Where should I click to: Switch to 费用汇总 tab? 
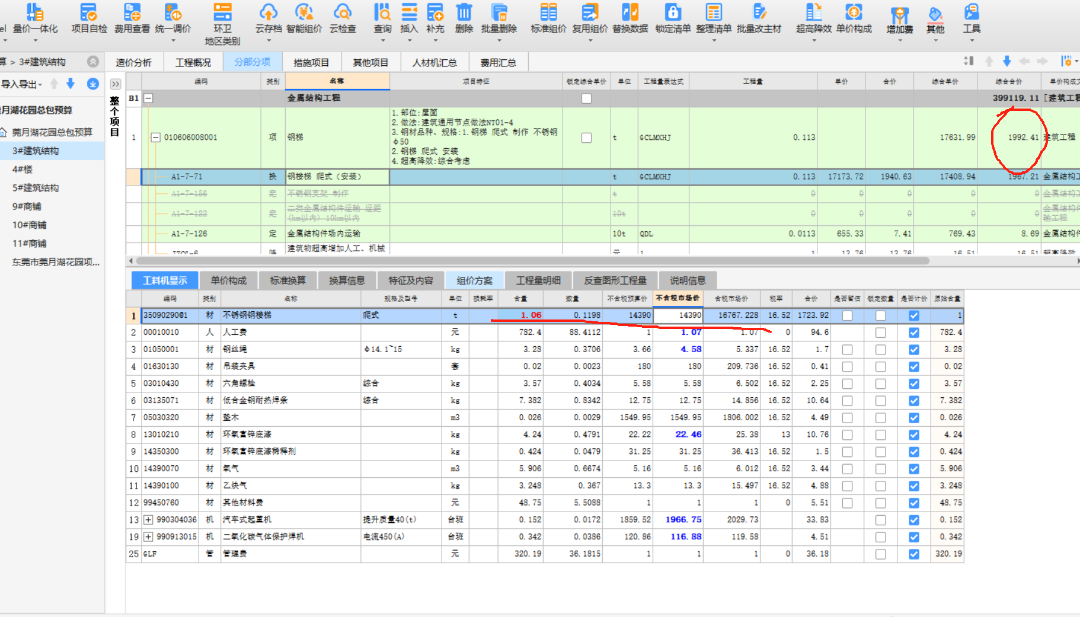pos(498,62)
